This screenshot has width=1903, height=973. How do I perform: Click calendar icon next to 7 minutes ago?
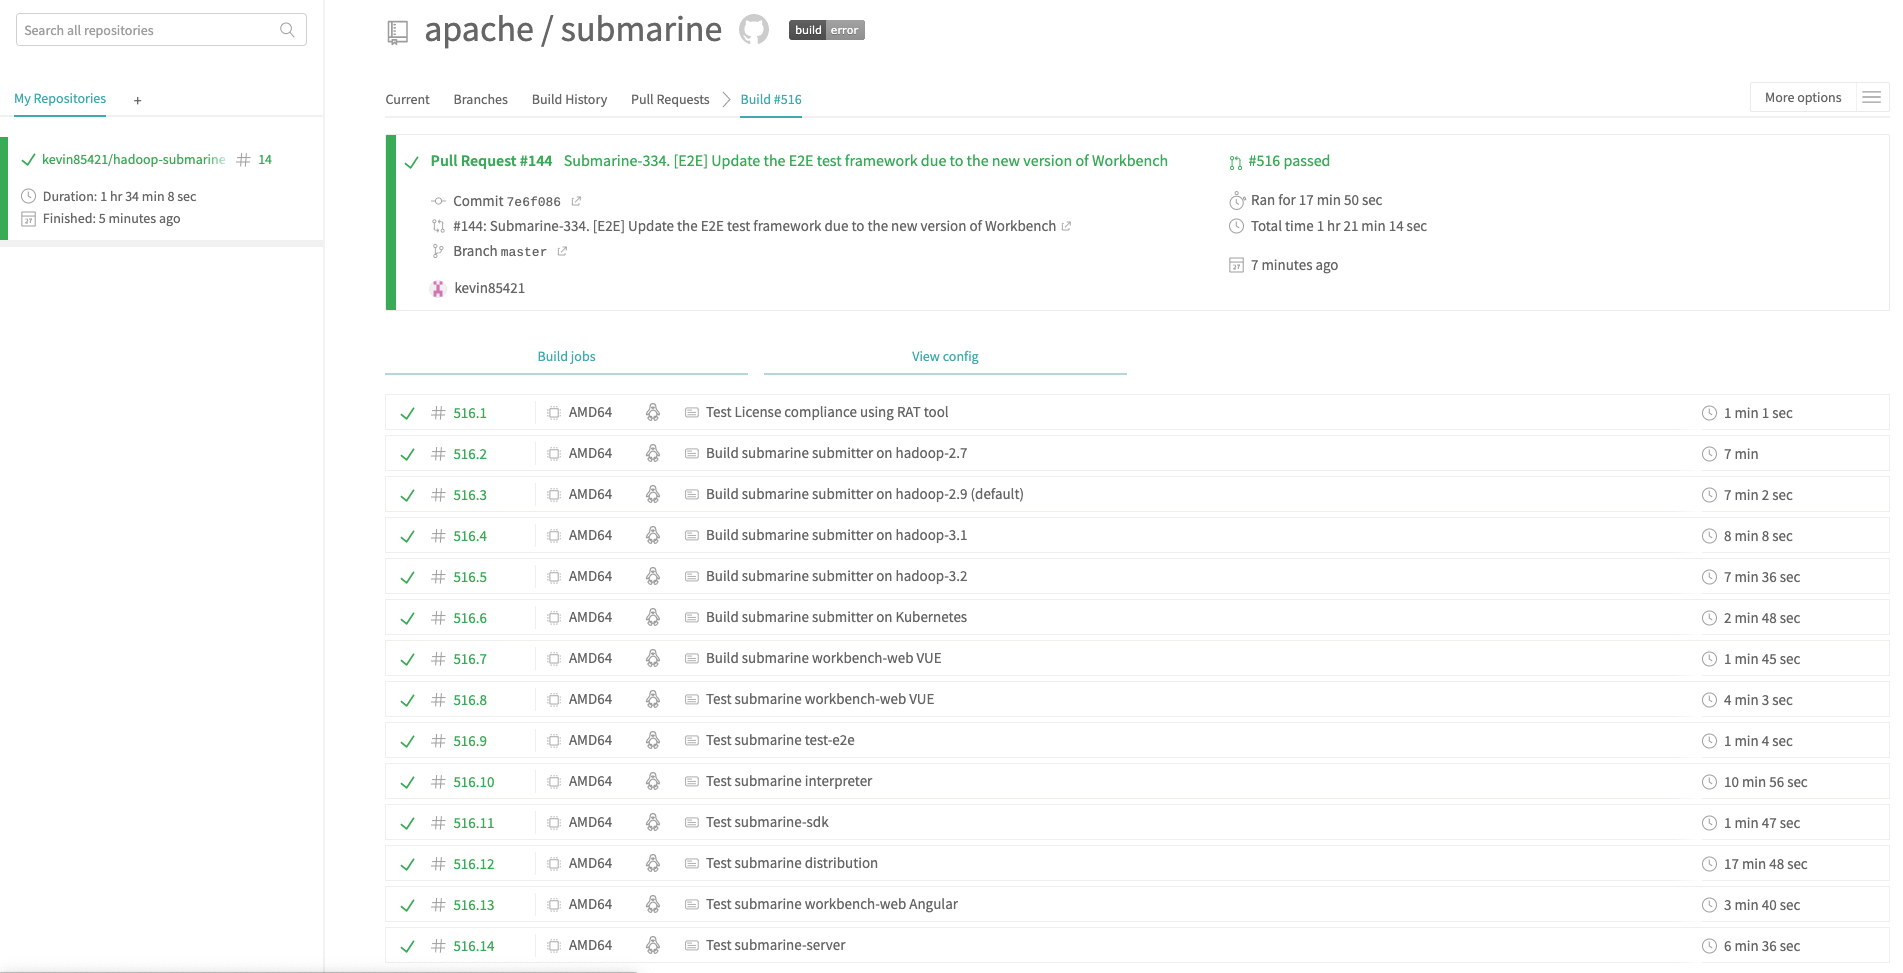click(x=1237, y=265)
